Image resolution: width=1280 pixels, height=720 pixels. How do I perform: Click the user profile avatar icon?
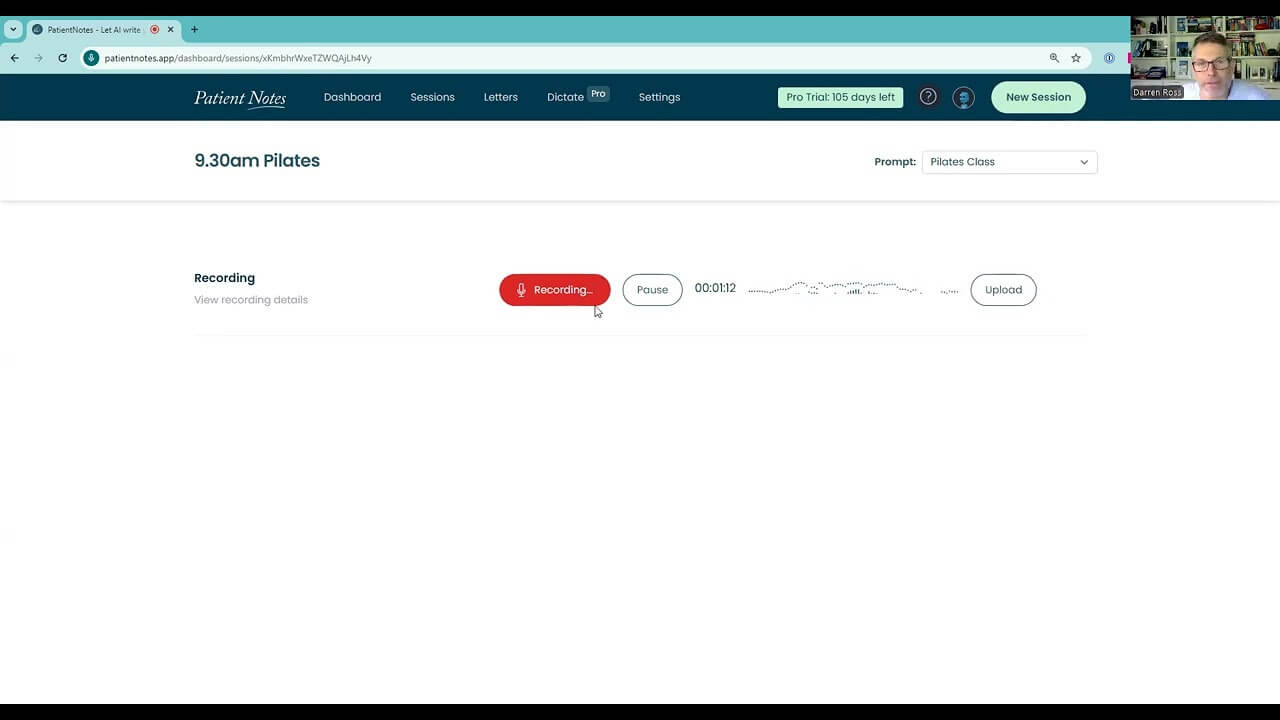(962, 97)
